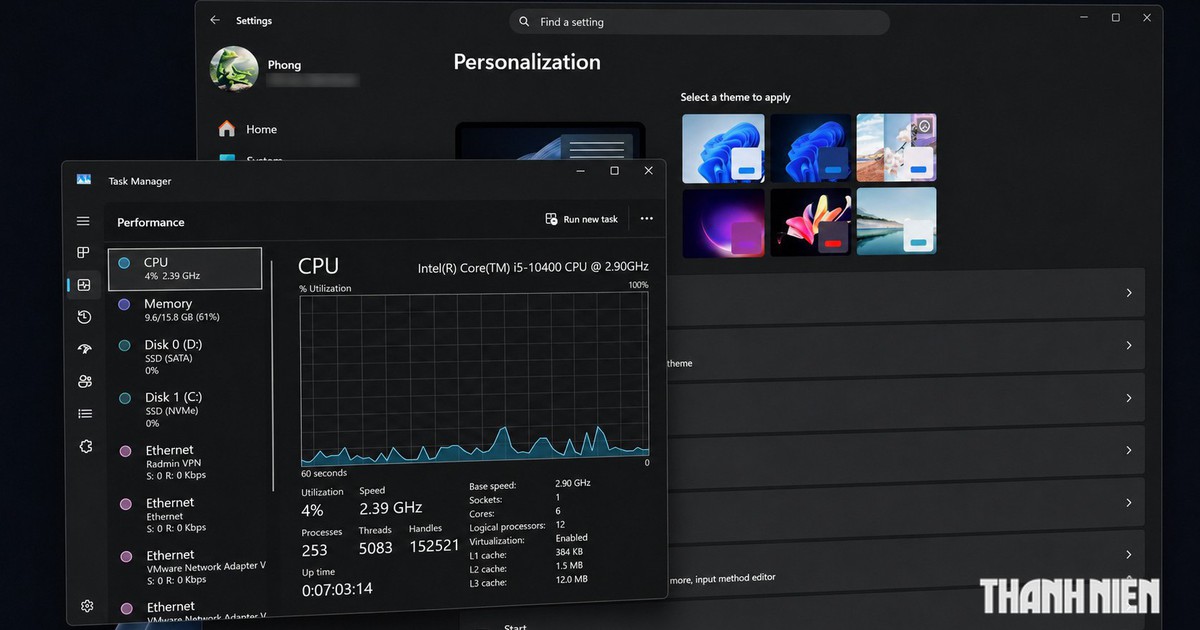This screenshot has height=630, width=1200.
Task: Select the Radmin VPN Ethernet entry
Action: click(185, 462)
